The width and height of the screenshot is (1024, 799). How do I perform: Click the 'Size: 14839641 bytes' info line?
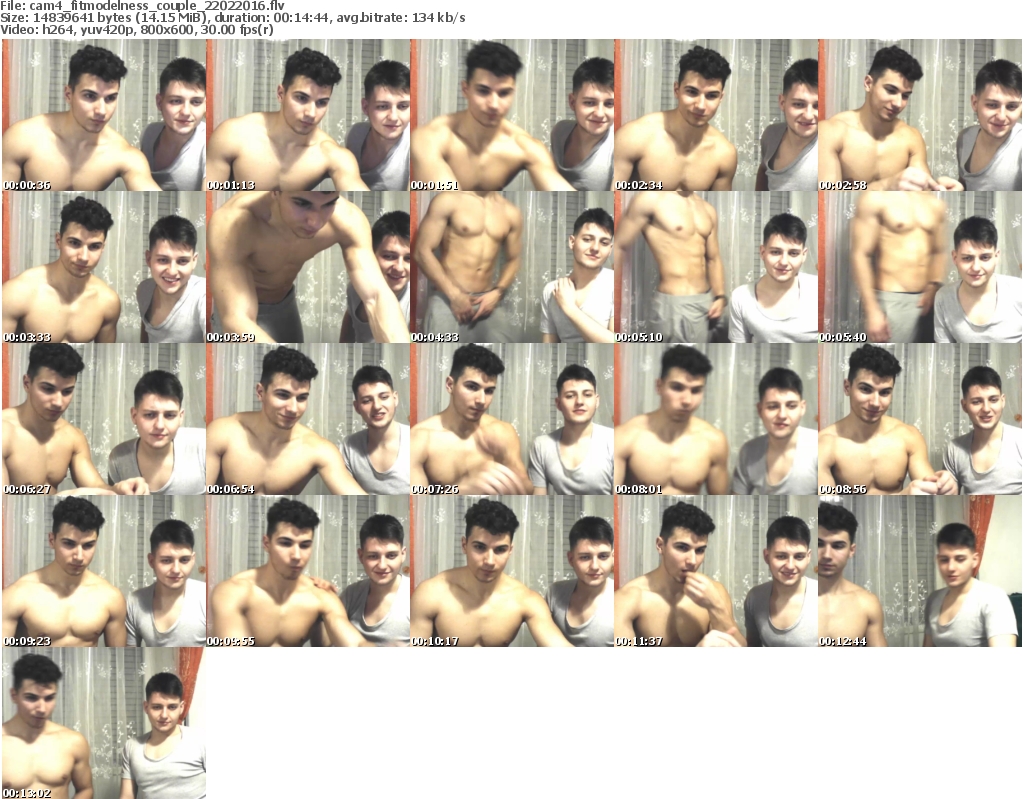coord(232,18)
